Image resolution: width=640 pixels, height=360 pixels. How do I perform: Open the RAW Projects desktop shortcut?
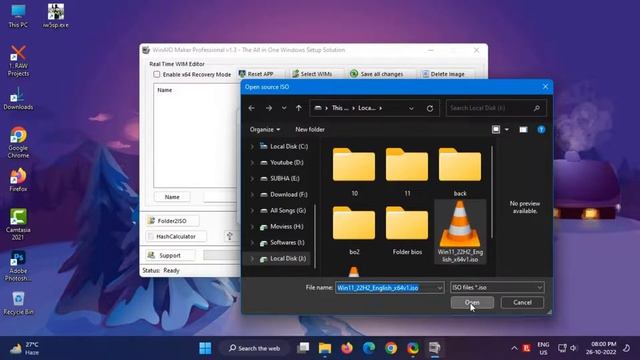tap(18, 61)
